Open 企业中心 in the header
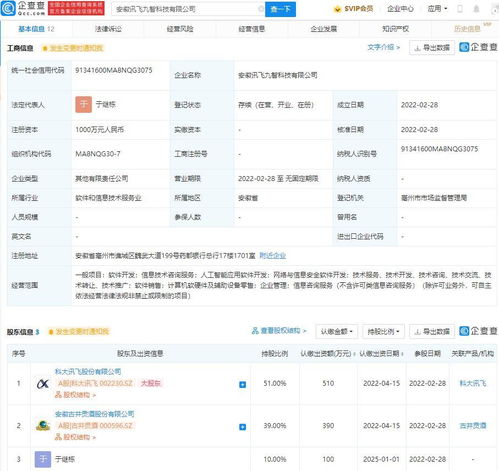The height and width of the screenshot is (471, 499). click(x=400, y=9)
